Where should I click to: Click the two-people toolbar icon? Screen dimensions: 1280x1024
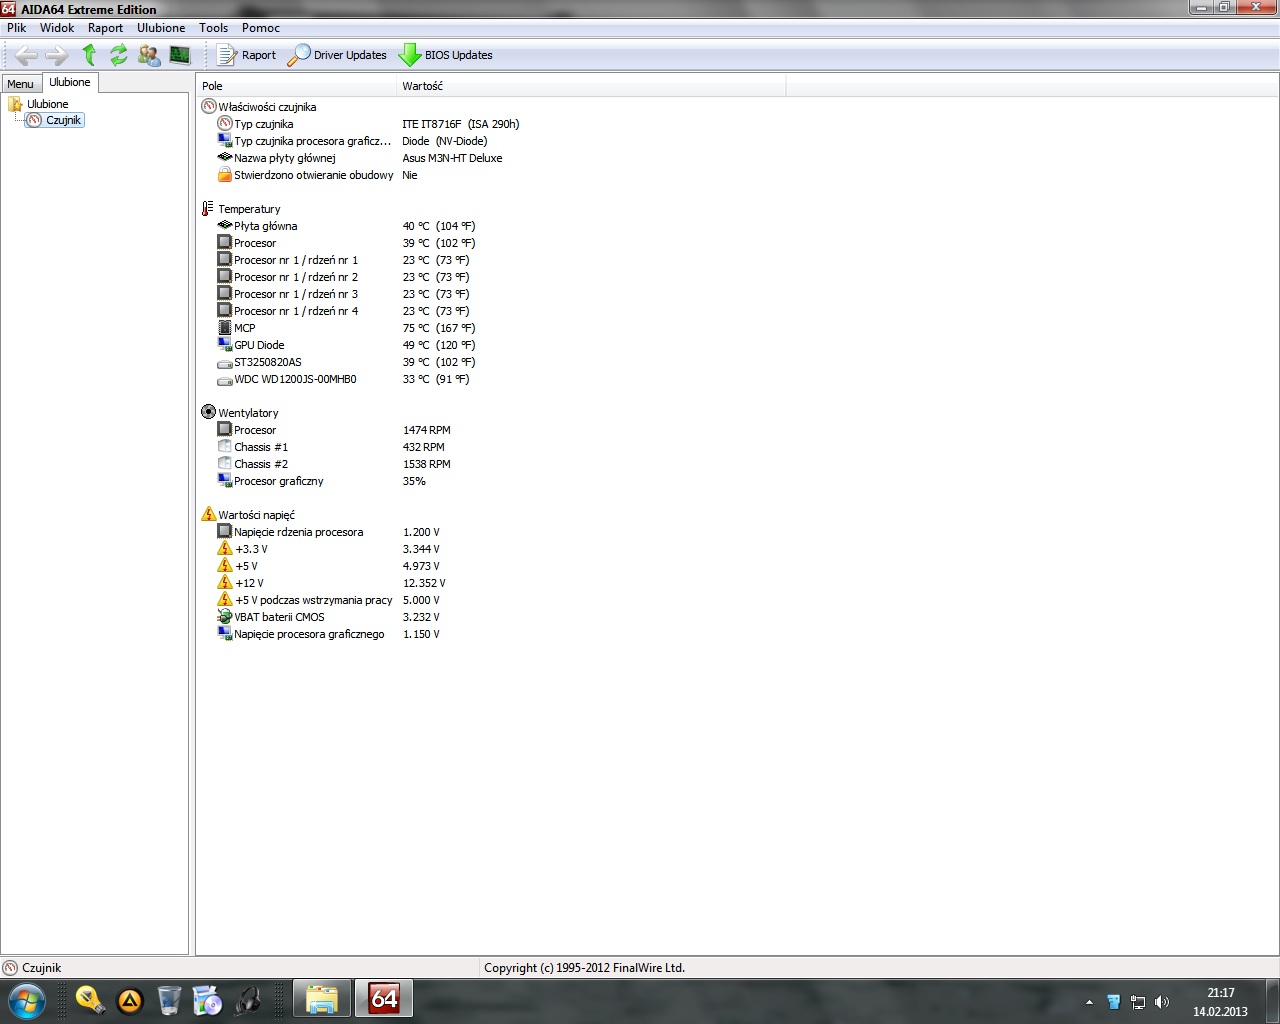click(149, 55)
